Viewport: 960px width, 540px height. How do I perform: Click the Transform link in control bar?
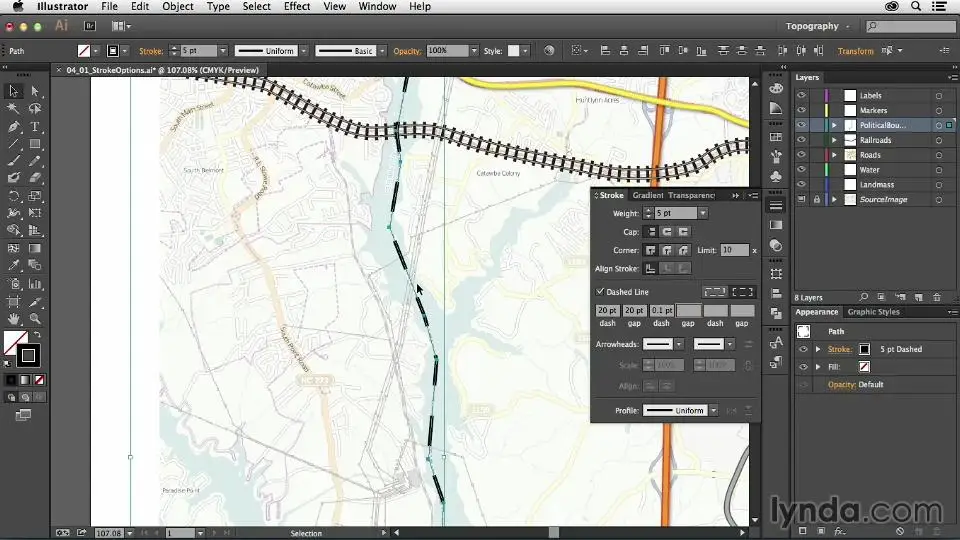(855, 51)
